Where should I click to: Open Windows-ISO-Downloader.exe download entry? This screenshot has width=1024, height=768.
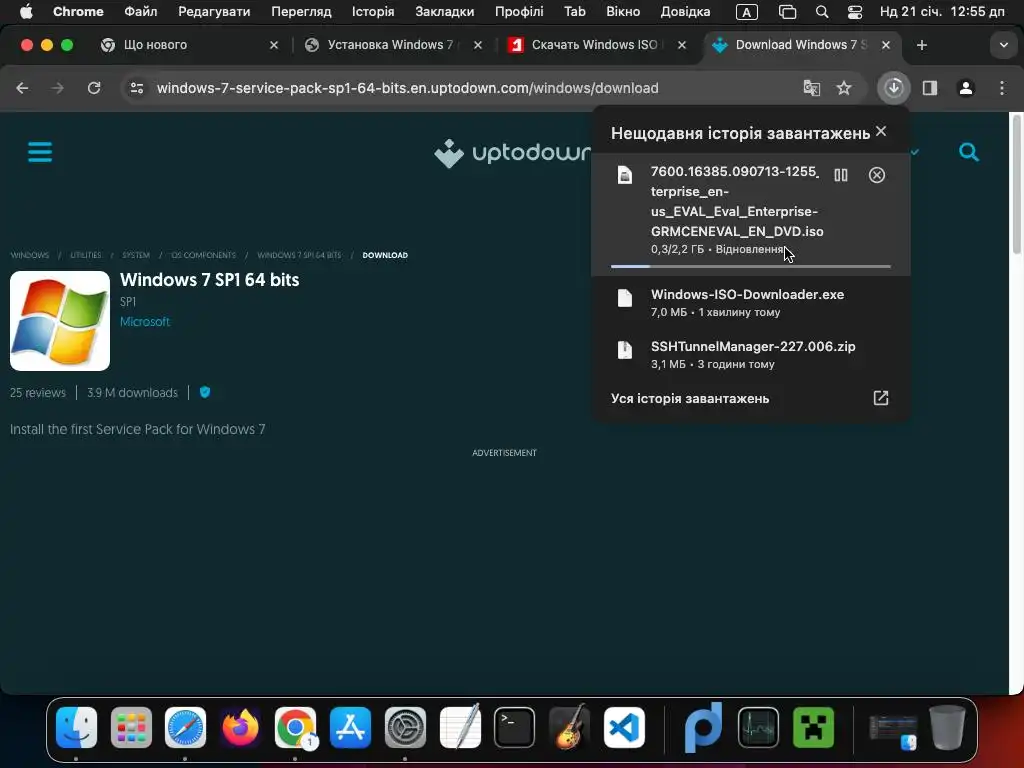750,302
